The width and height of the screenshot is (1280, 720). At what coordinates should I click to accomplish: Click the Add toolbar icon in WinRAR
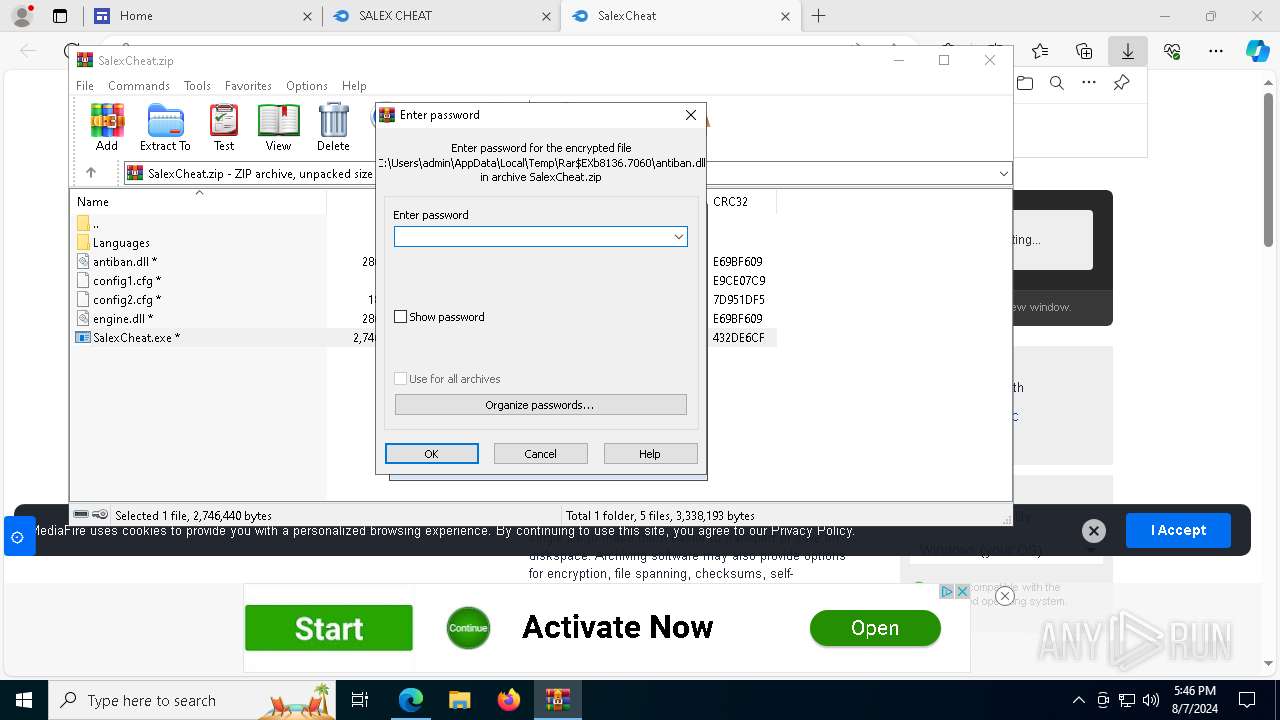pyautogui.click(x=107, y=127)
